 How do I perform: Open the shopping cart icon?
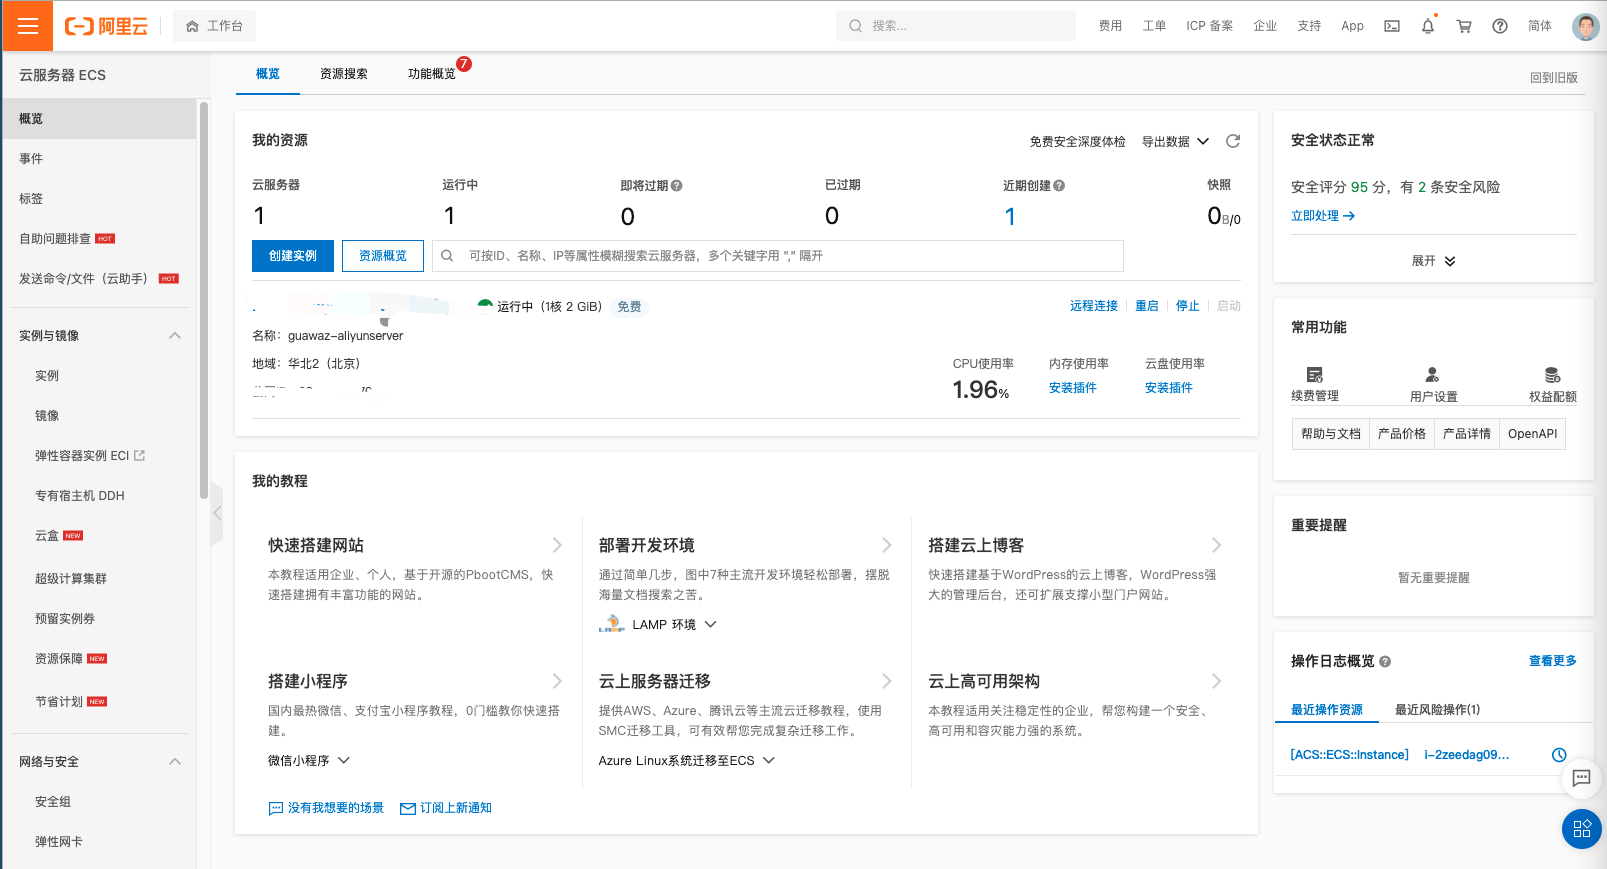click(1464, 26)
